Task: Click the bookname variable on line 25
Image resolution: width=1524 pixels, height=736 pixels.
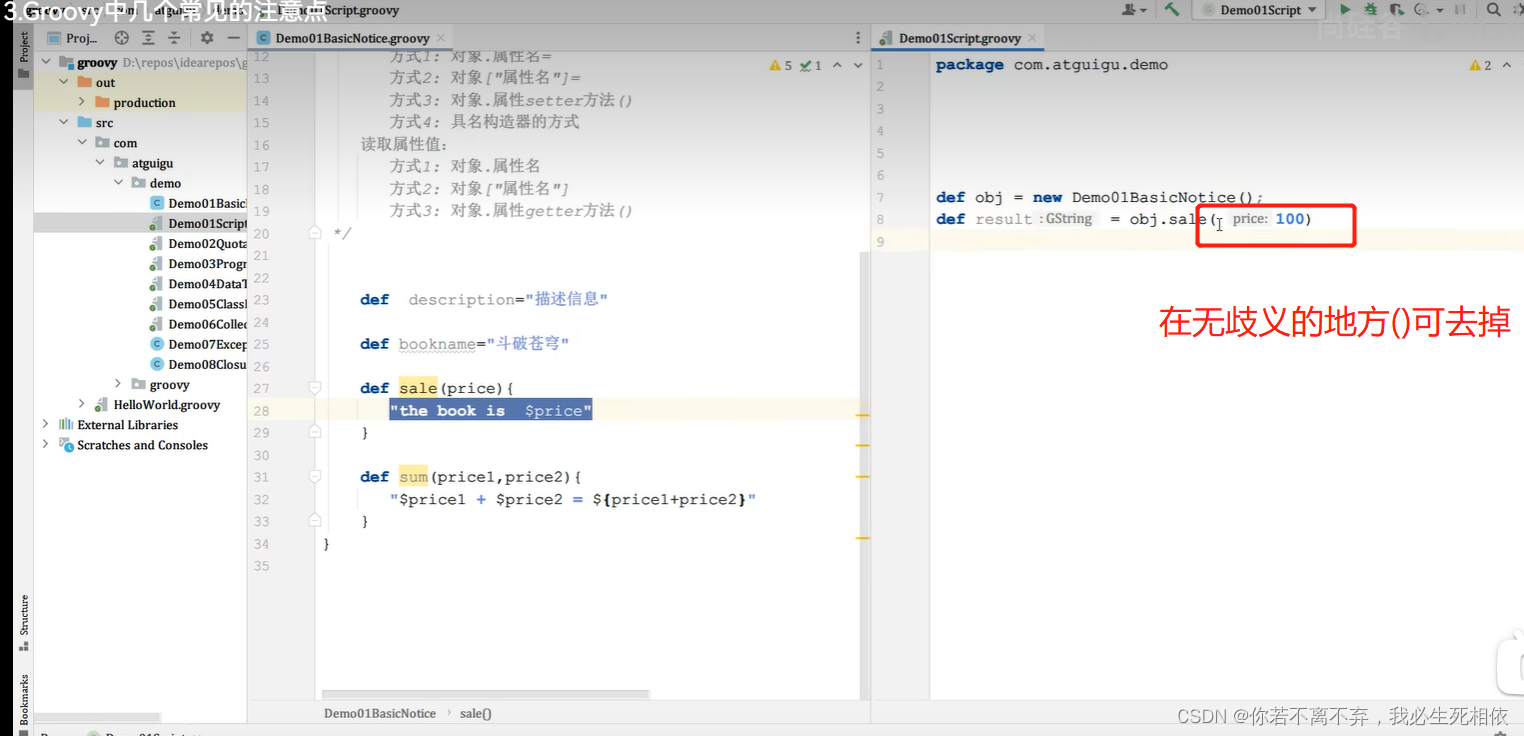Action: tap(437, 344)
